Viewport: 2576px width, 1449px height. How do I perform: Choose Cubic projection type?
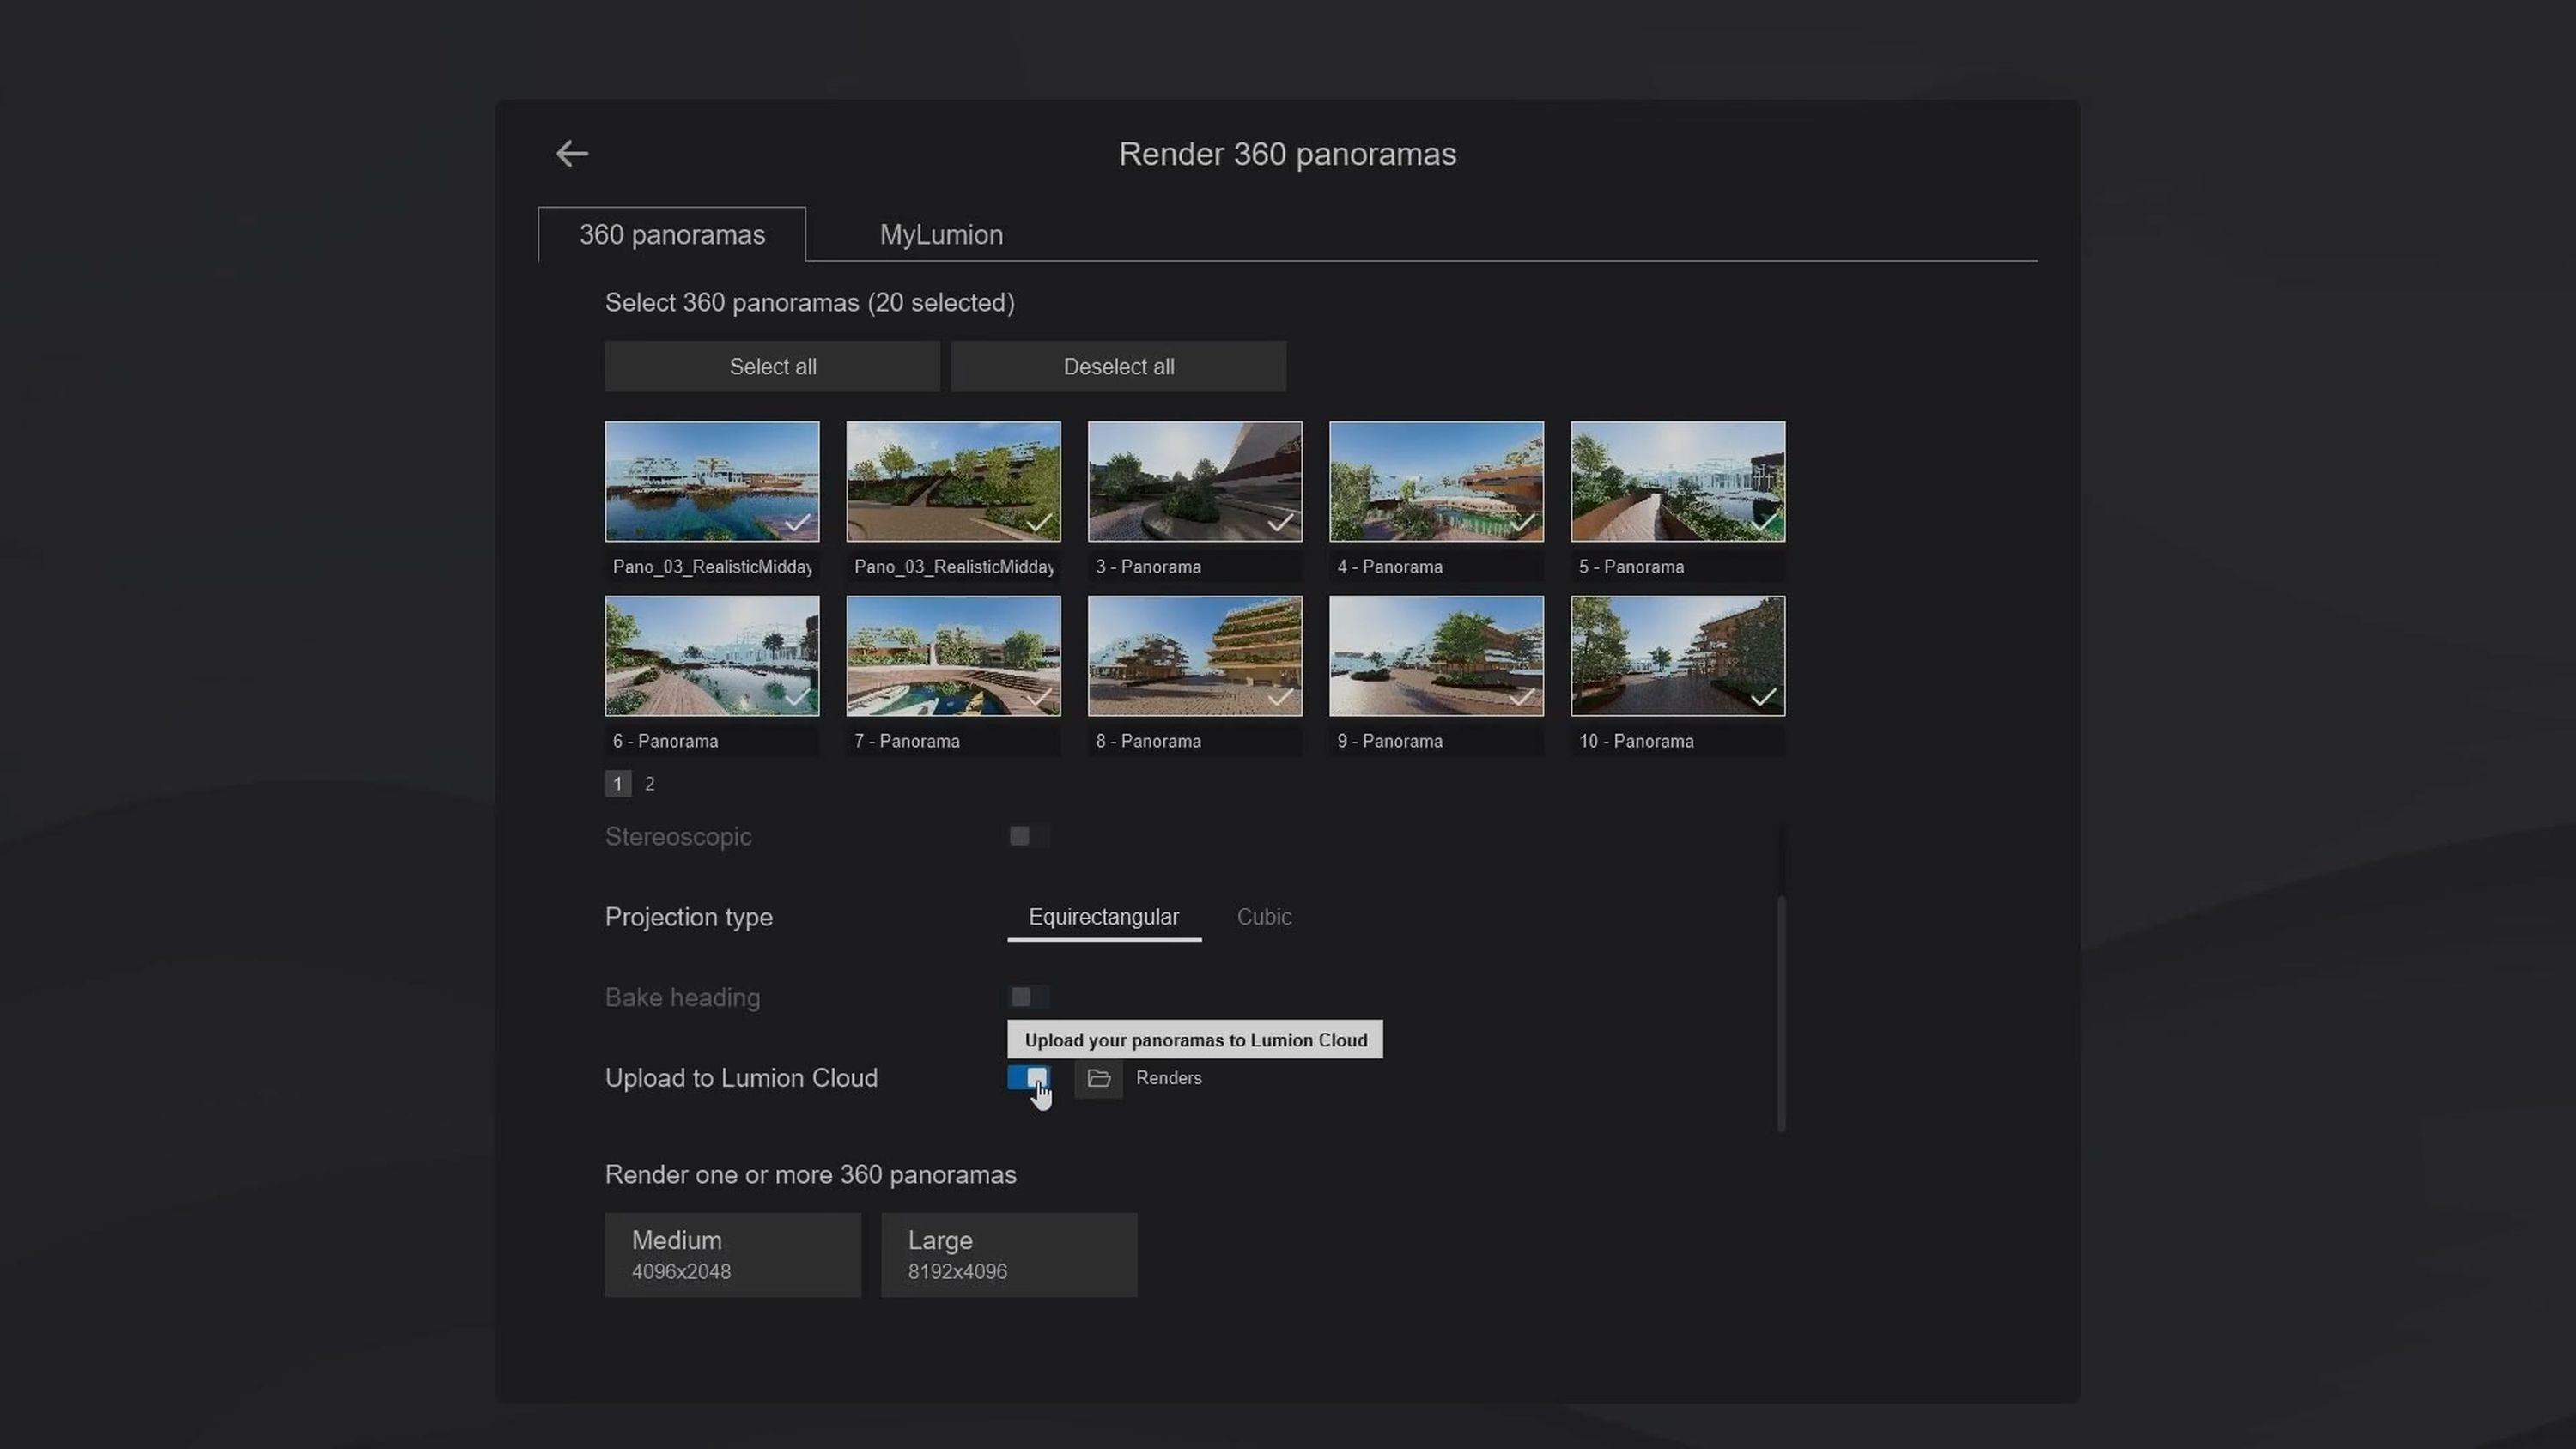pos(1264,917)
